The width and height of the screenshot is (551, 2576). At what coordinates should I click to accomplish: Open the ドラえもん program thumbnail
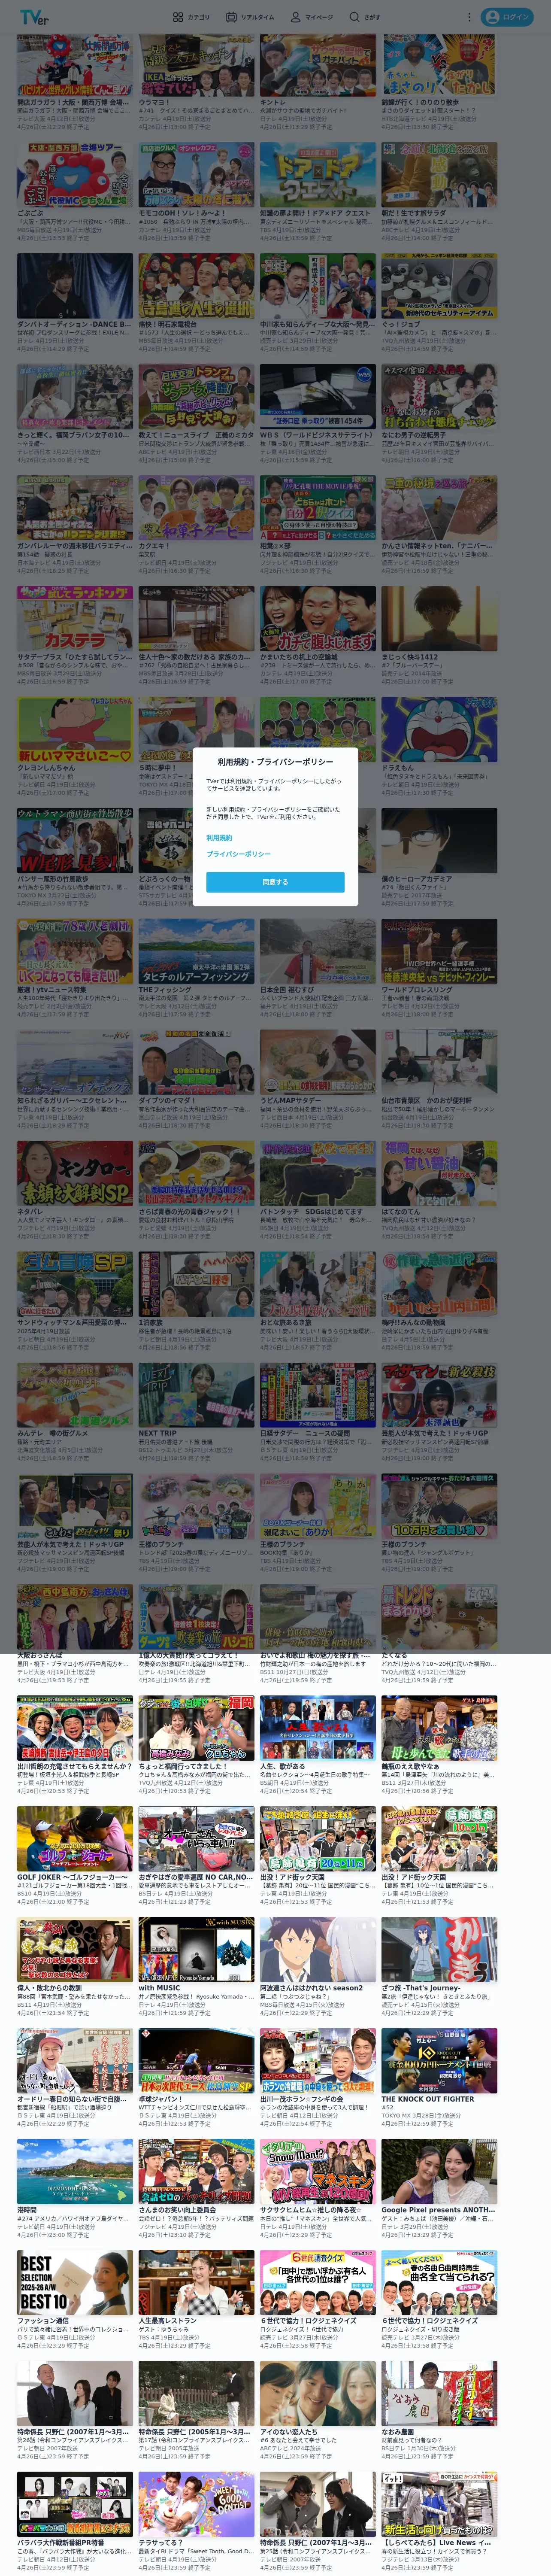(439, 730)
